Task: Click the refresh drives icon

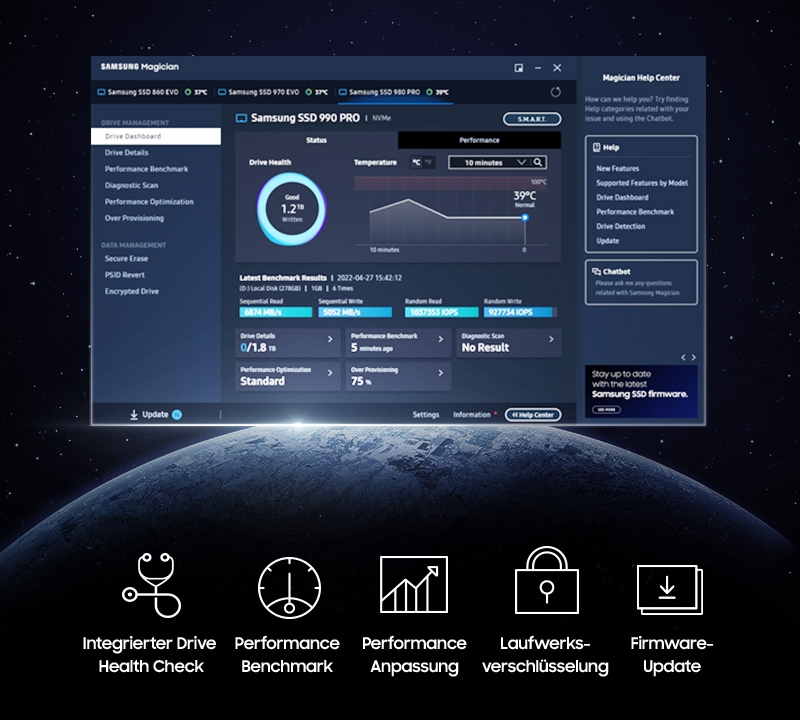Action: [x=556, y=92]
